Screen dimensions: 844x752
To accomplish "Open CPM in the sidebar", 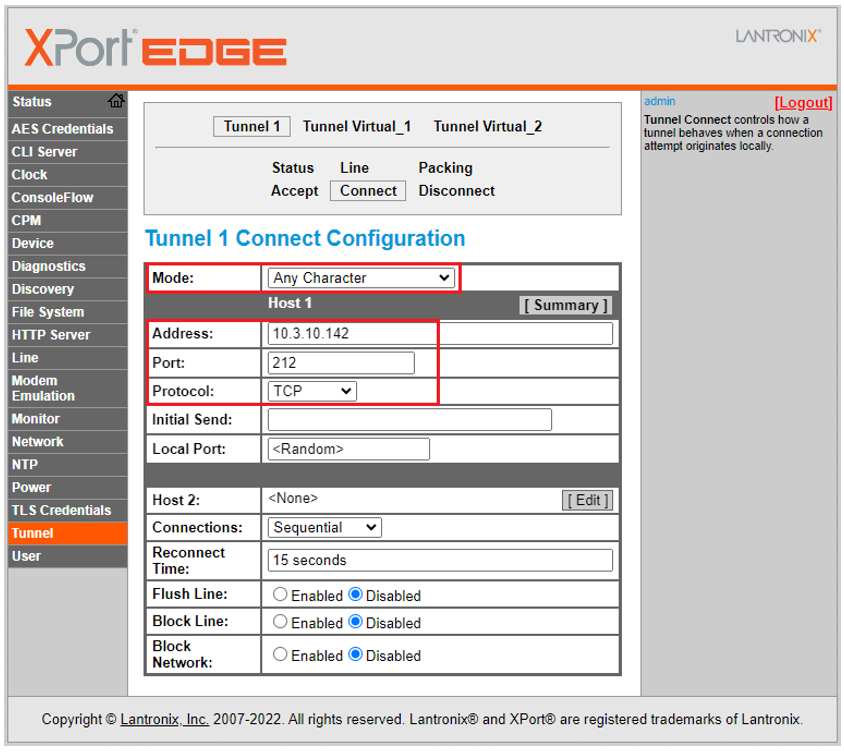I will pos(68,221).
